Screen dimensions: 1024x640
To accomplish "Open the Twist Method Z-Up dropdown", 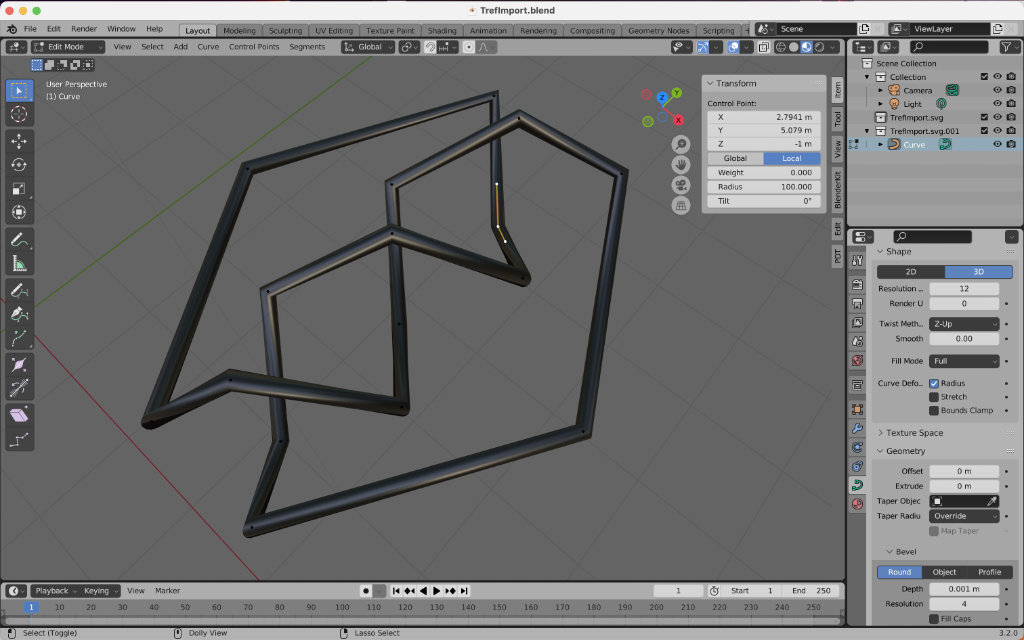I will (964, 324).
